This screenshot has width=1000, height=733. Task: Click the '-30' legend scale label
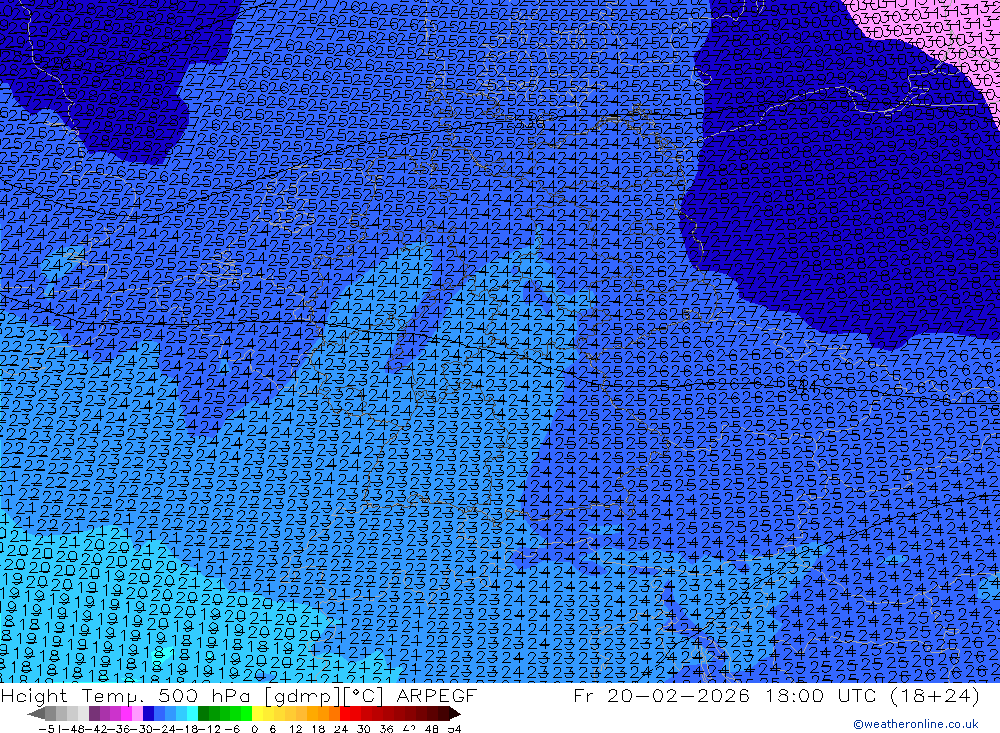(143, 729)
